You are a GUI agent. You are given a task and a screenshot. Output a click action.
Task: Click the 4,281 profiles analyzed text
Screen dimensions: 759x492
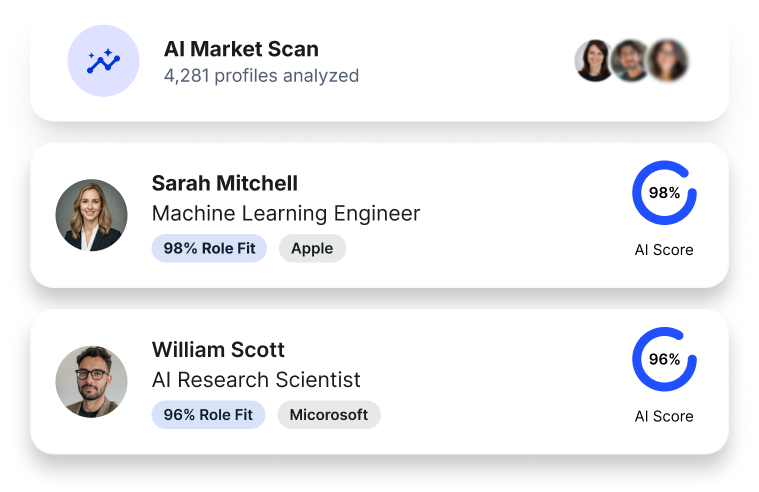click(x=261, y=76)
